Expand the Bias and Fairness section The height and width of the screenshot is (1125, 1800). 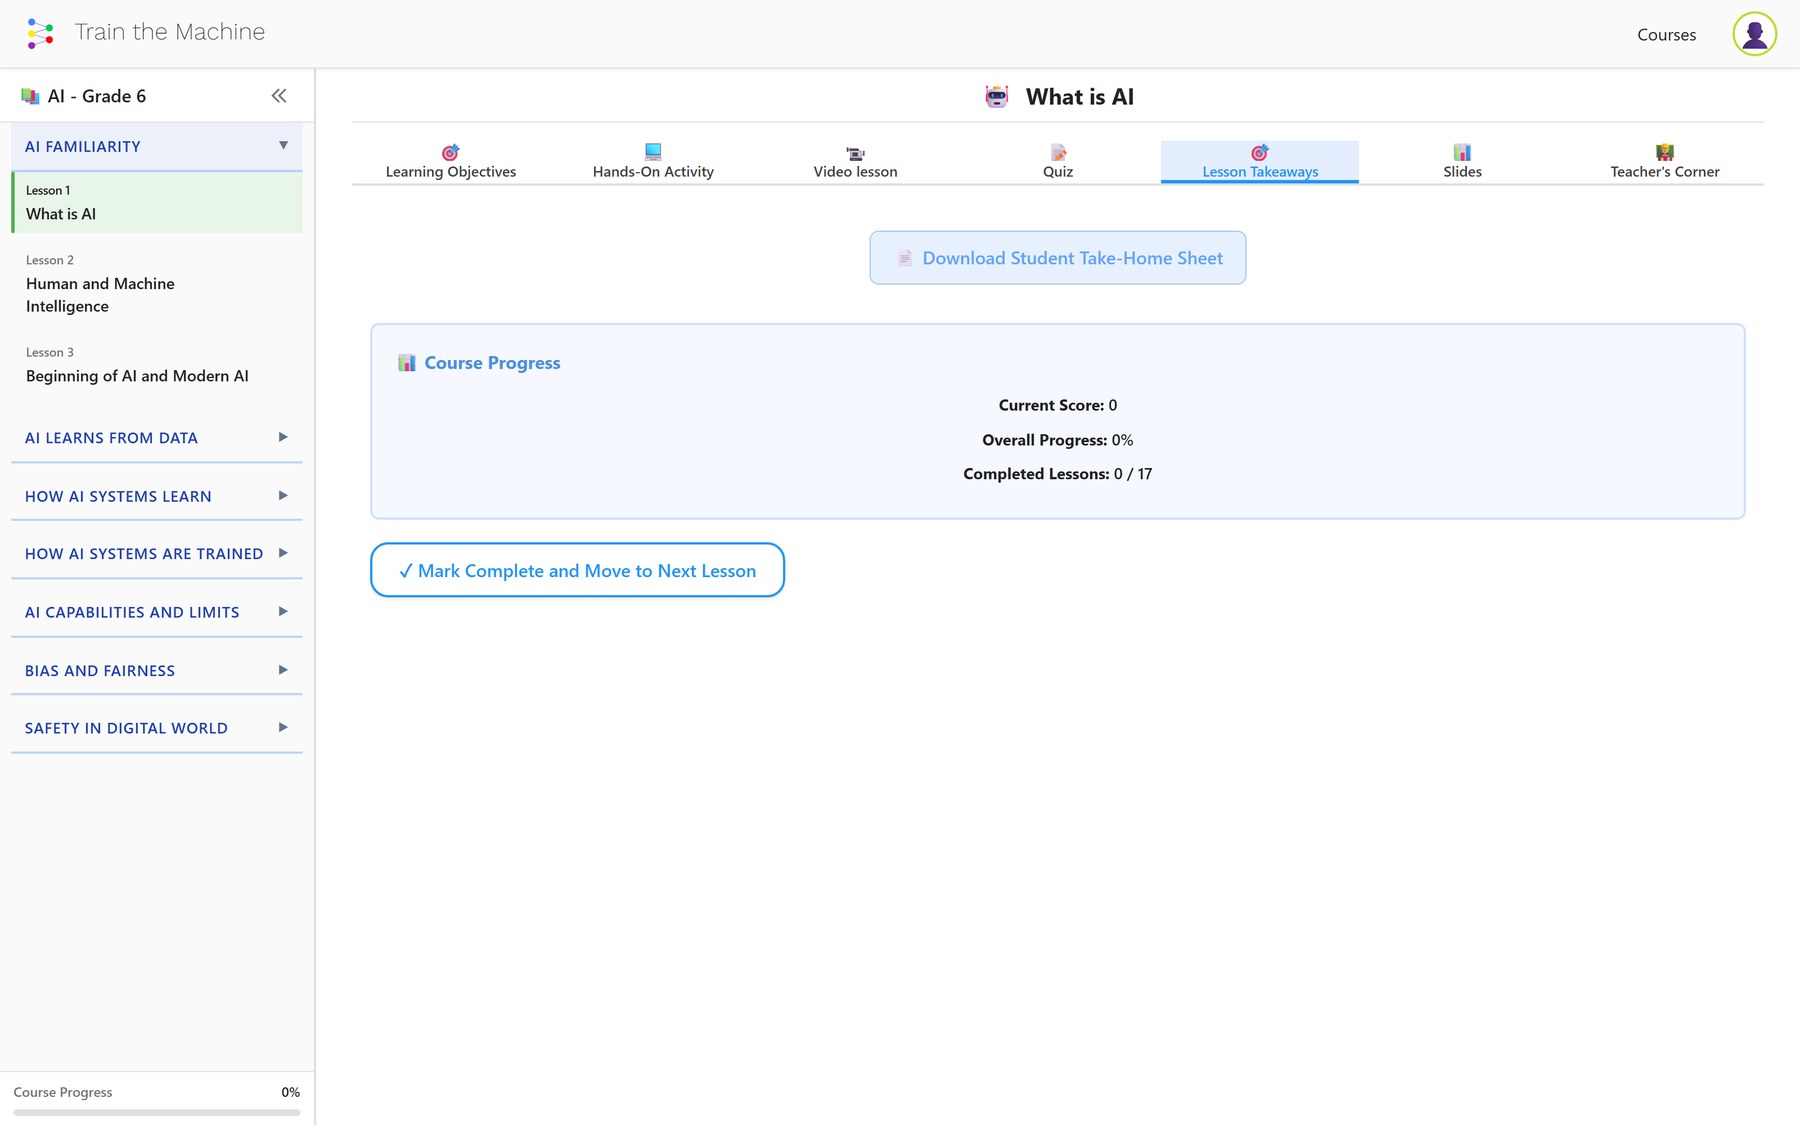tap(157, 670)
